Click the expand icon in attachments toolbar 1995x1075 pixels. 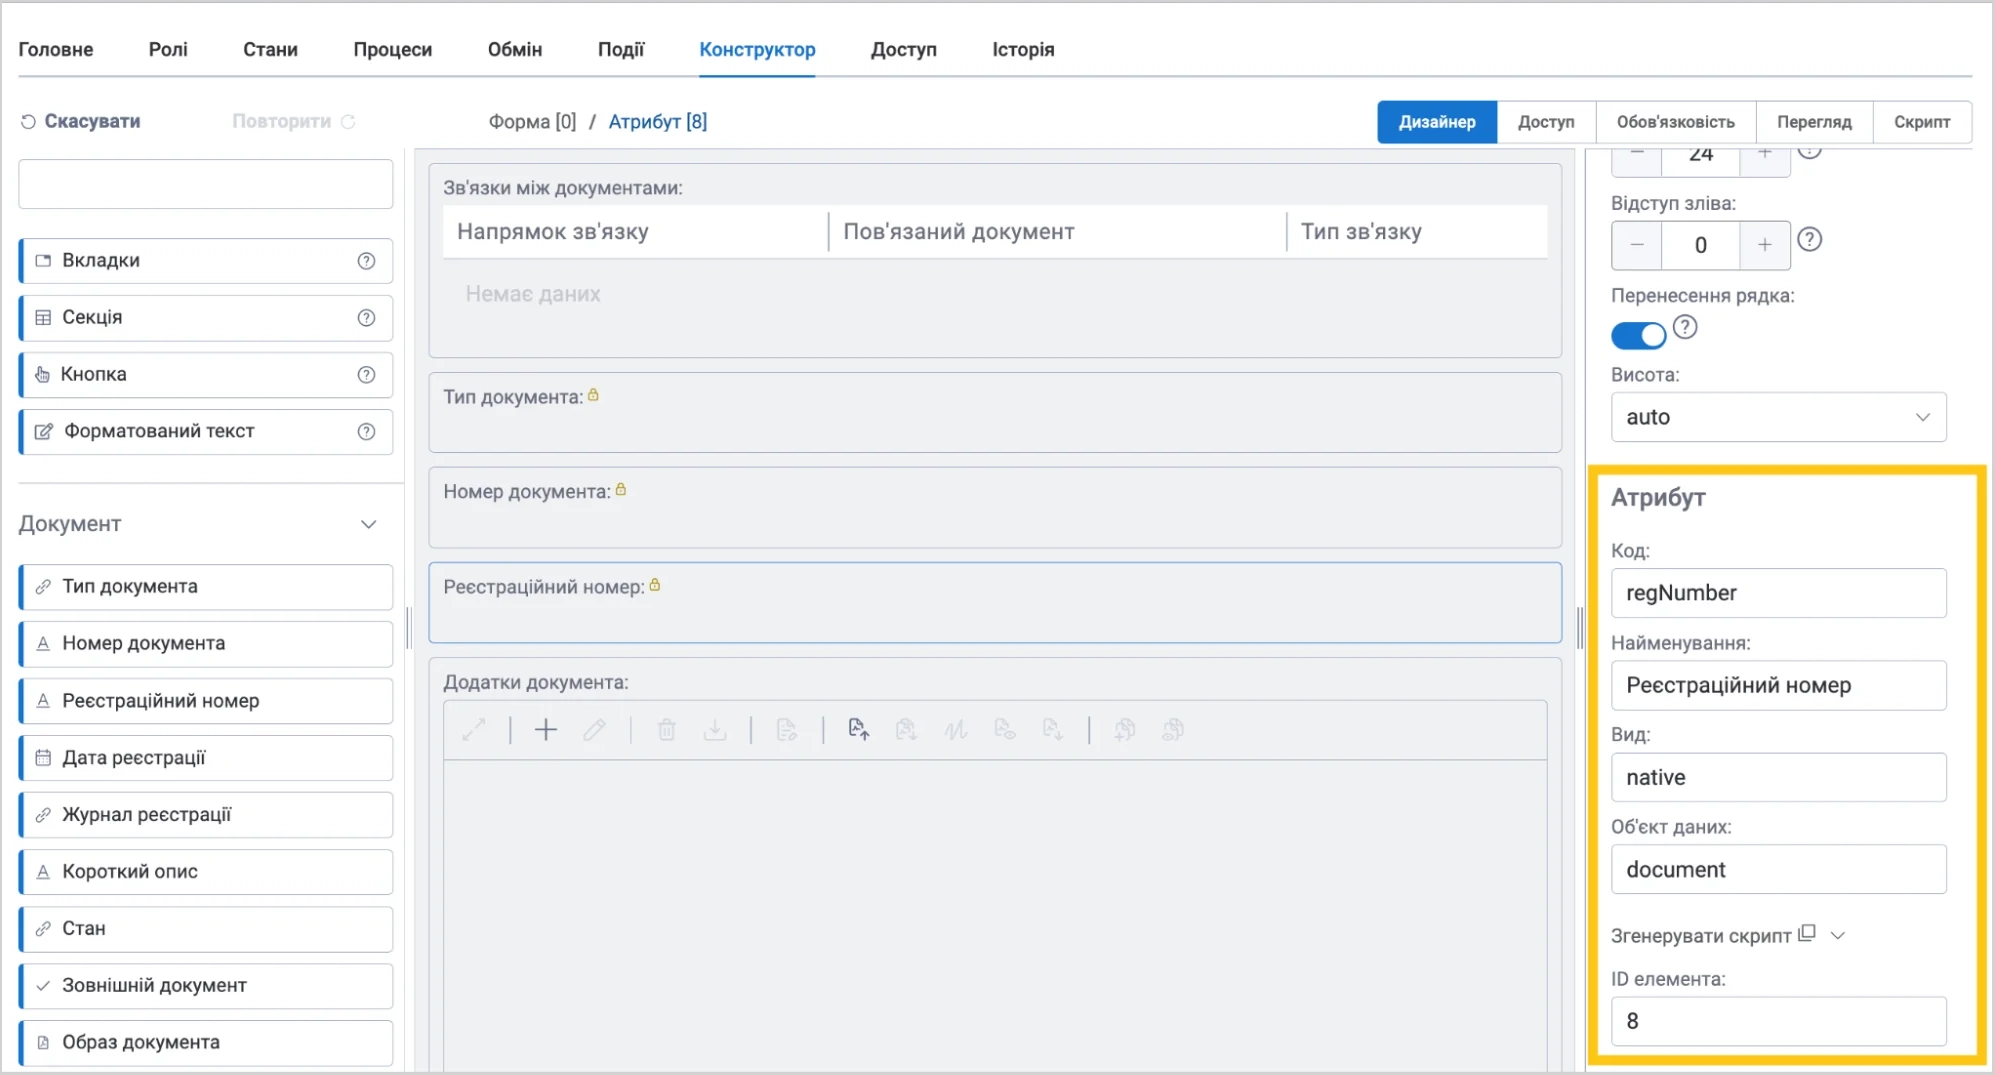click(x=474, y=730)
